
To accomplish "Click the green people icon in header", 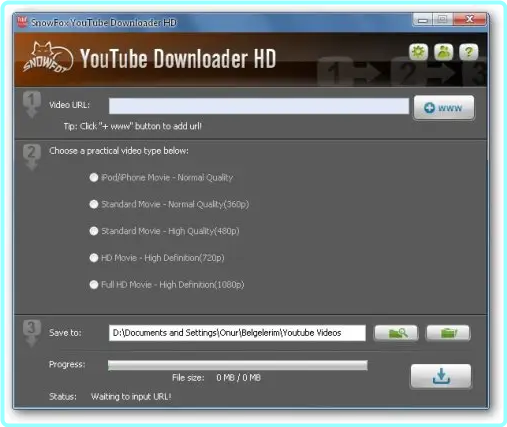I will click(443, 52).
